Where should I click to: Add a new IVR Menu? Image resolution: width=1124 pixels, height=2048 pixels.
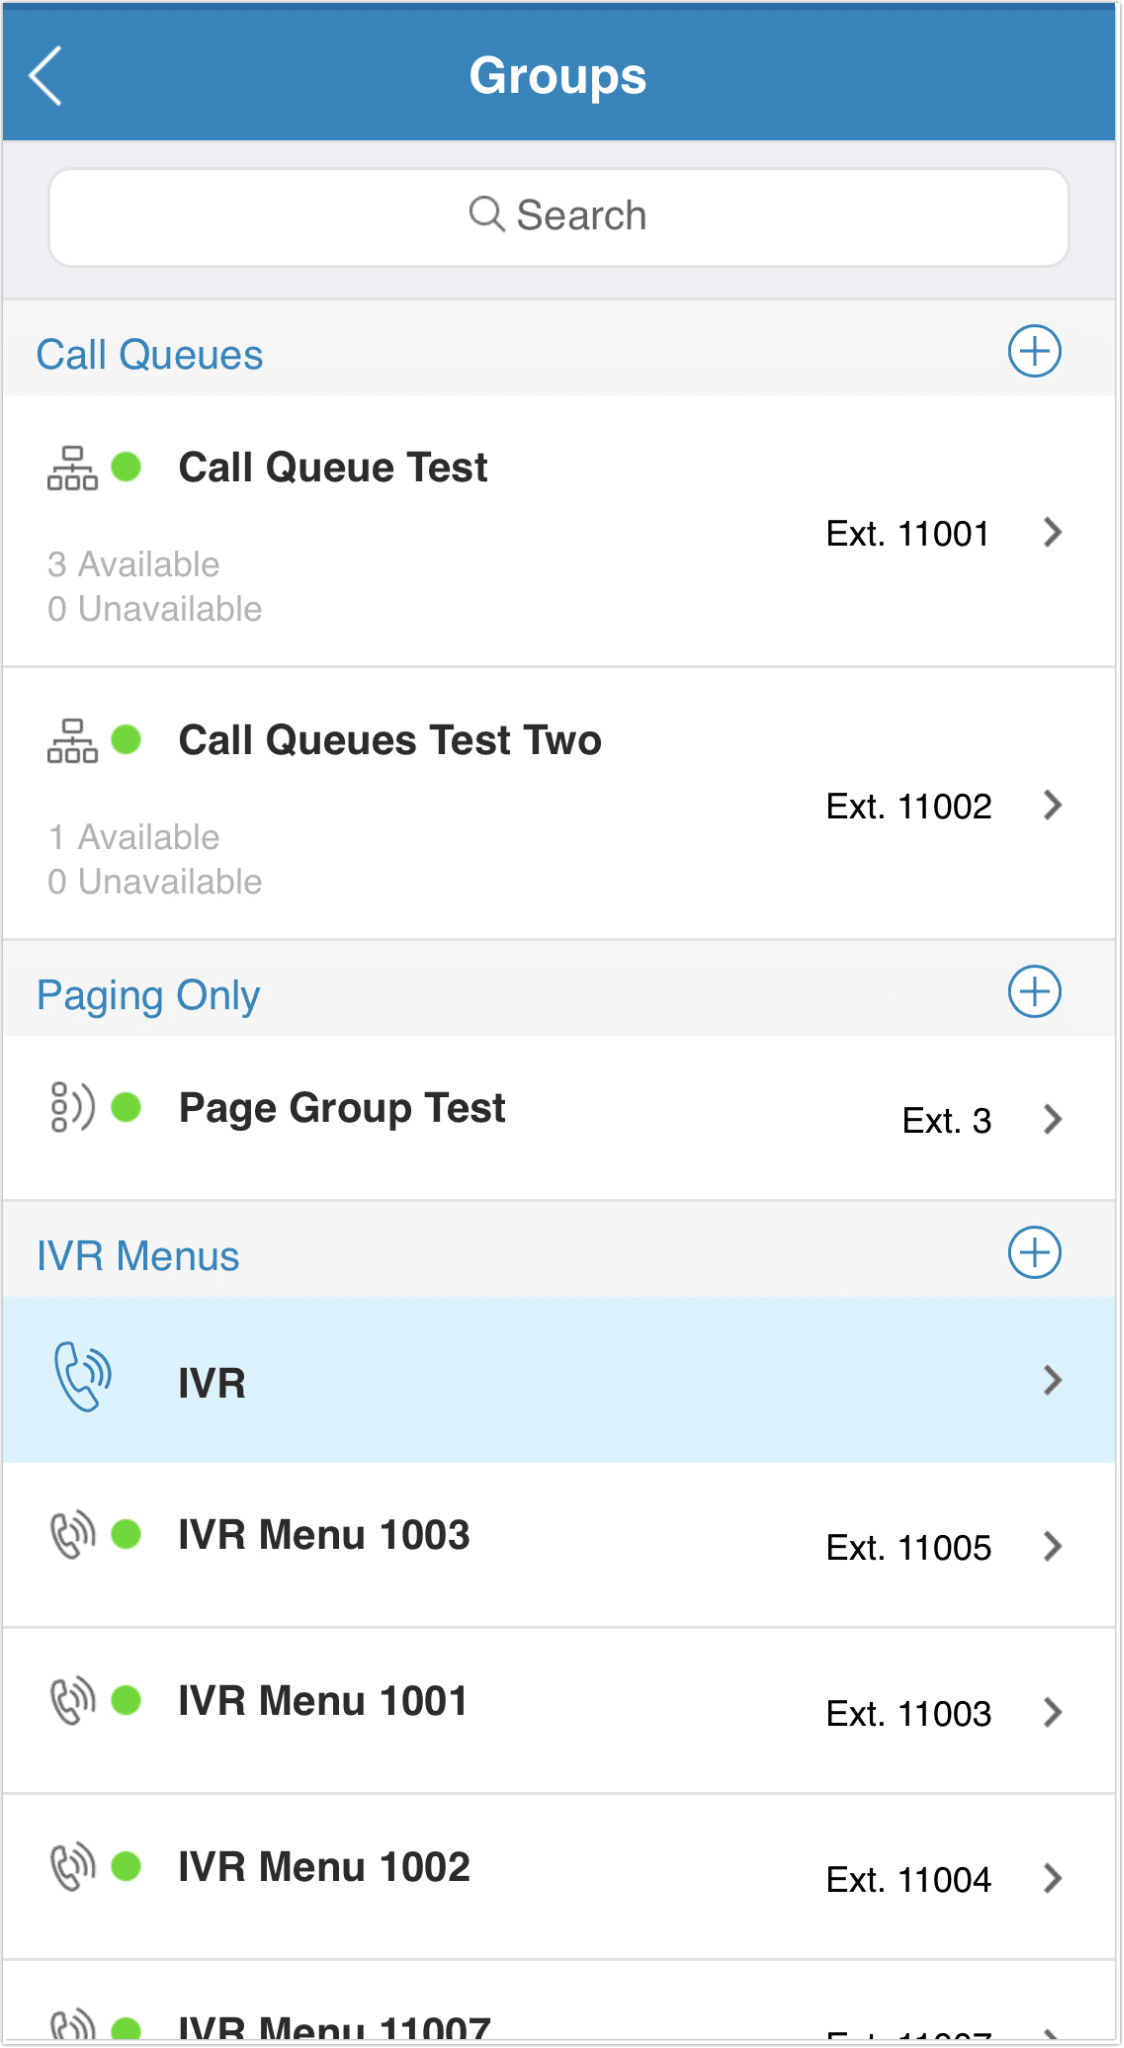coord(1035,1252)
